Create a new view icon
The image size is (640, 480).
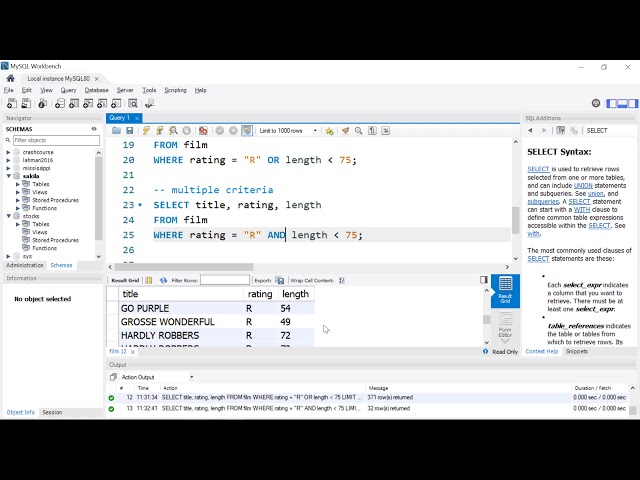88,104
